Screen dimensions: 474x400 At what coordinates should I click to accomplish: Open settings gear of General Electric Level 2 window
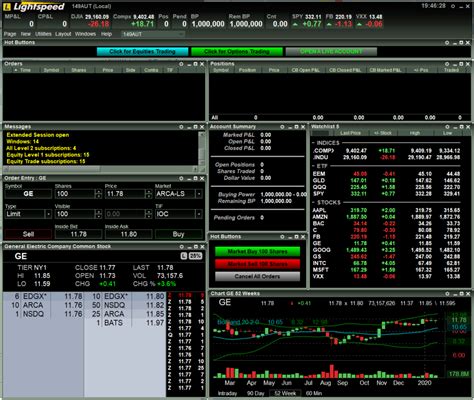click(181, 247)
